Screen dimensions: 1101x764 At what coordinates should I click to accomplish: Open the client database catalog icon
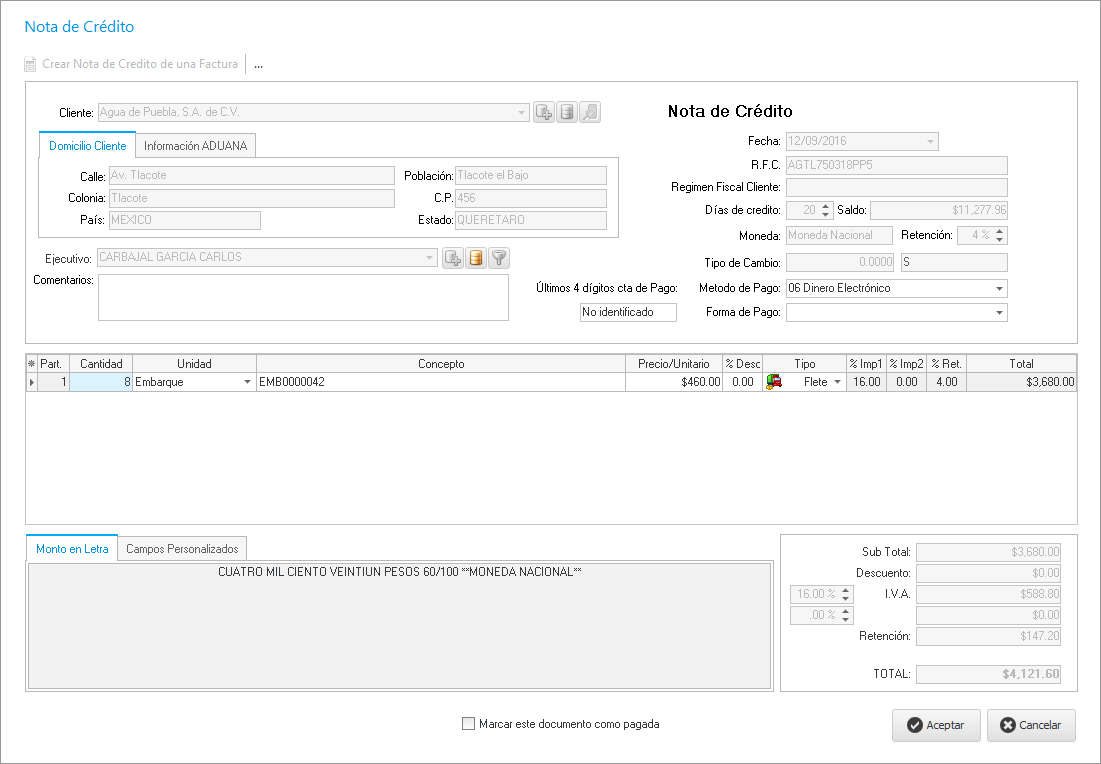point(567,112)
